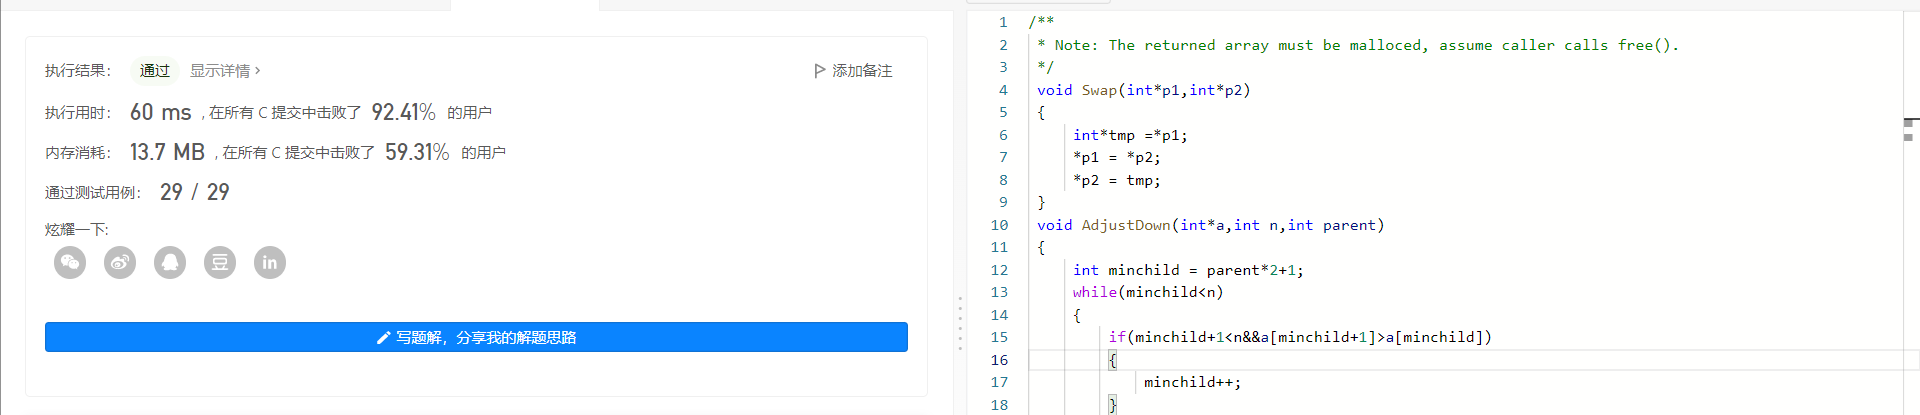
Task: Click the '29 / 29' test cases count
Action: point(194,192)
